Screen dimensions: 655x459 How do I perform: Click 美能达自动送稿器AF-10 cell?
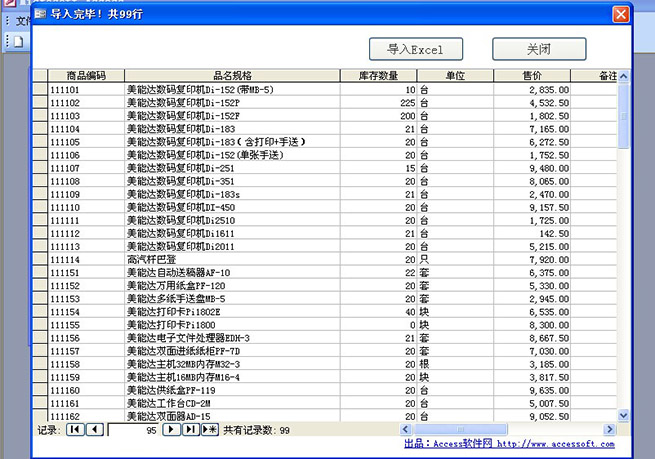(232, 273)
